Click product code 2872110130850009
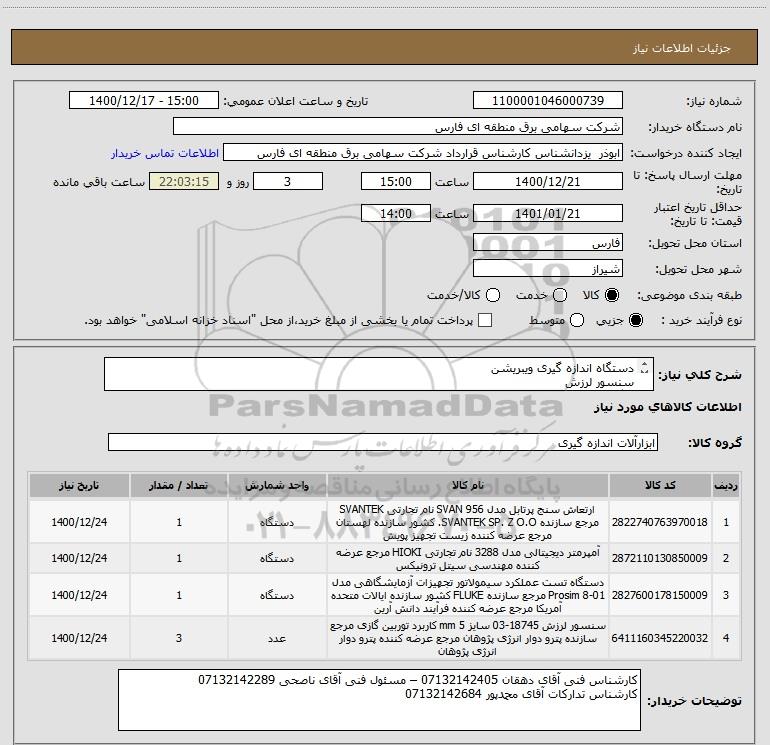Screen dimensions: 770x745 pos(660,558)
